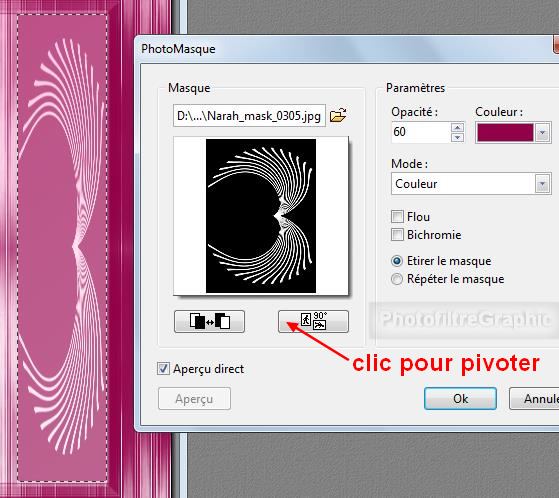Click the Opacité value field
Image resolution: width=559 pixels, height=498 pixels.
pos(421,132)
